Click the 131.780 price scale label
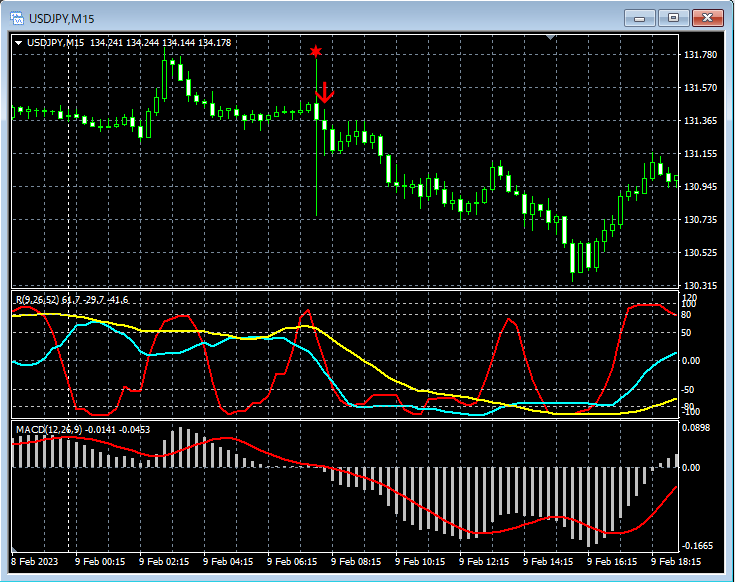This screenshot has width=736, height=582. pos(701,55)
